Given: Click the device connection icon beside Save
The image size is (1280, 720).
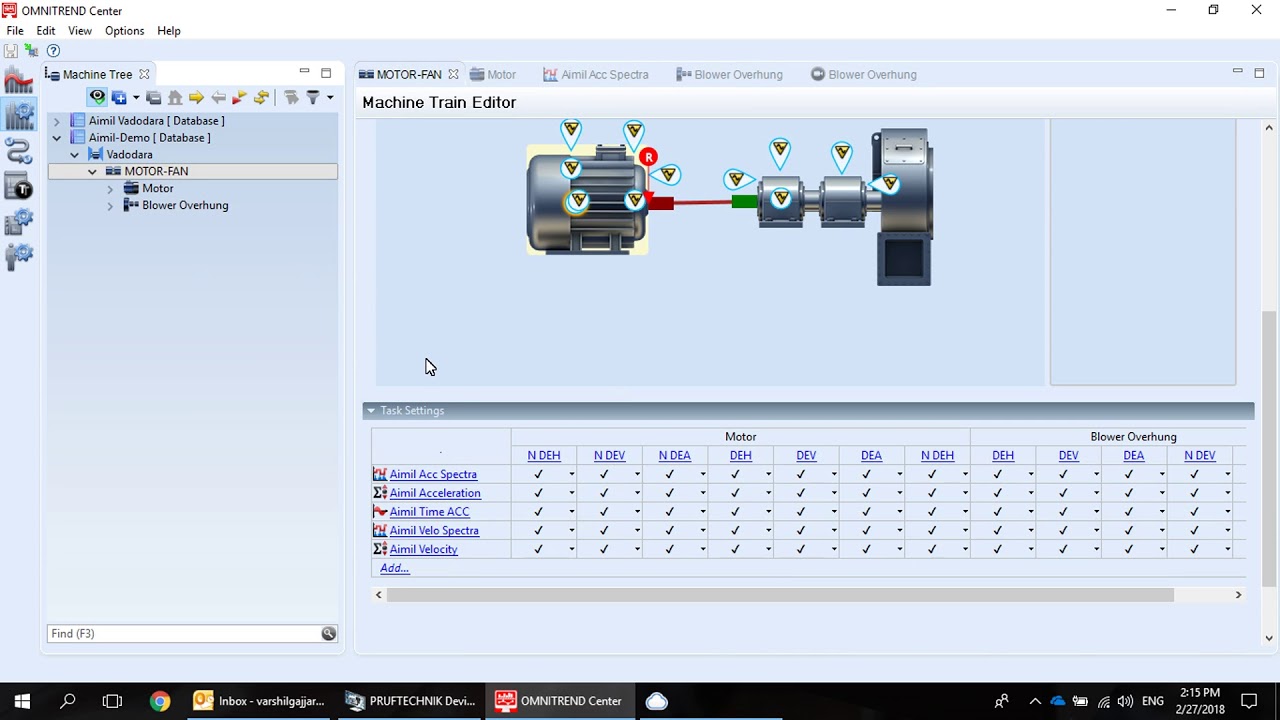Looking at the screenshot, I should [31, 51].
